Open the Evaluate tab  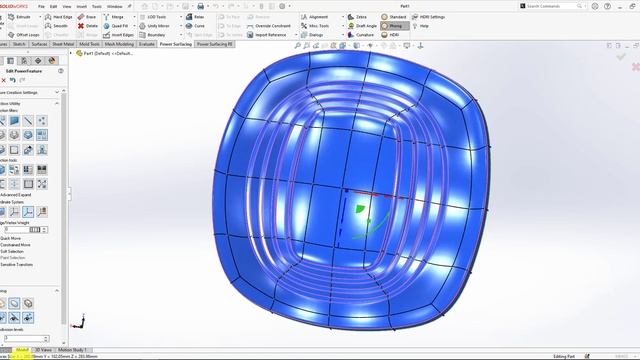click(x=146, y=44)
